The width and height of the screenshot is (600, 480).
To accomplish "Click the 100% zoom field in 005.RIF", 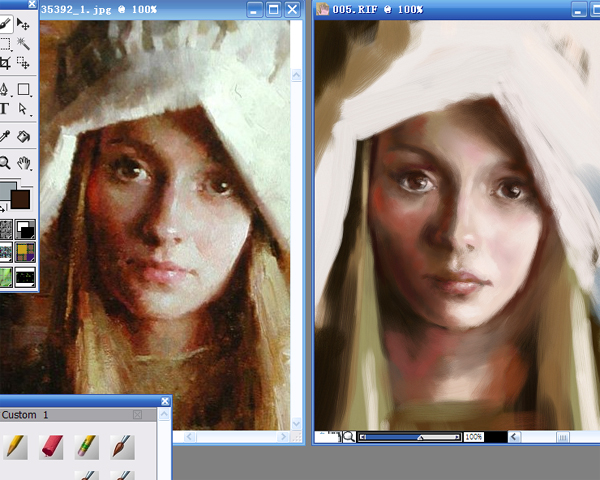I will click(473, 437).
